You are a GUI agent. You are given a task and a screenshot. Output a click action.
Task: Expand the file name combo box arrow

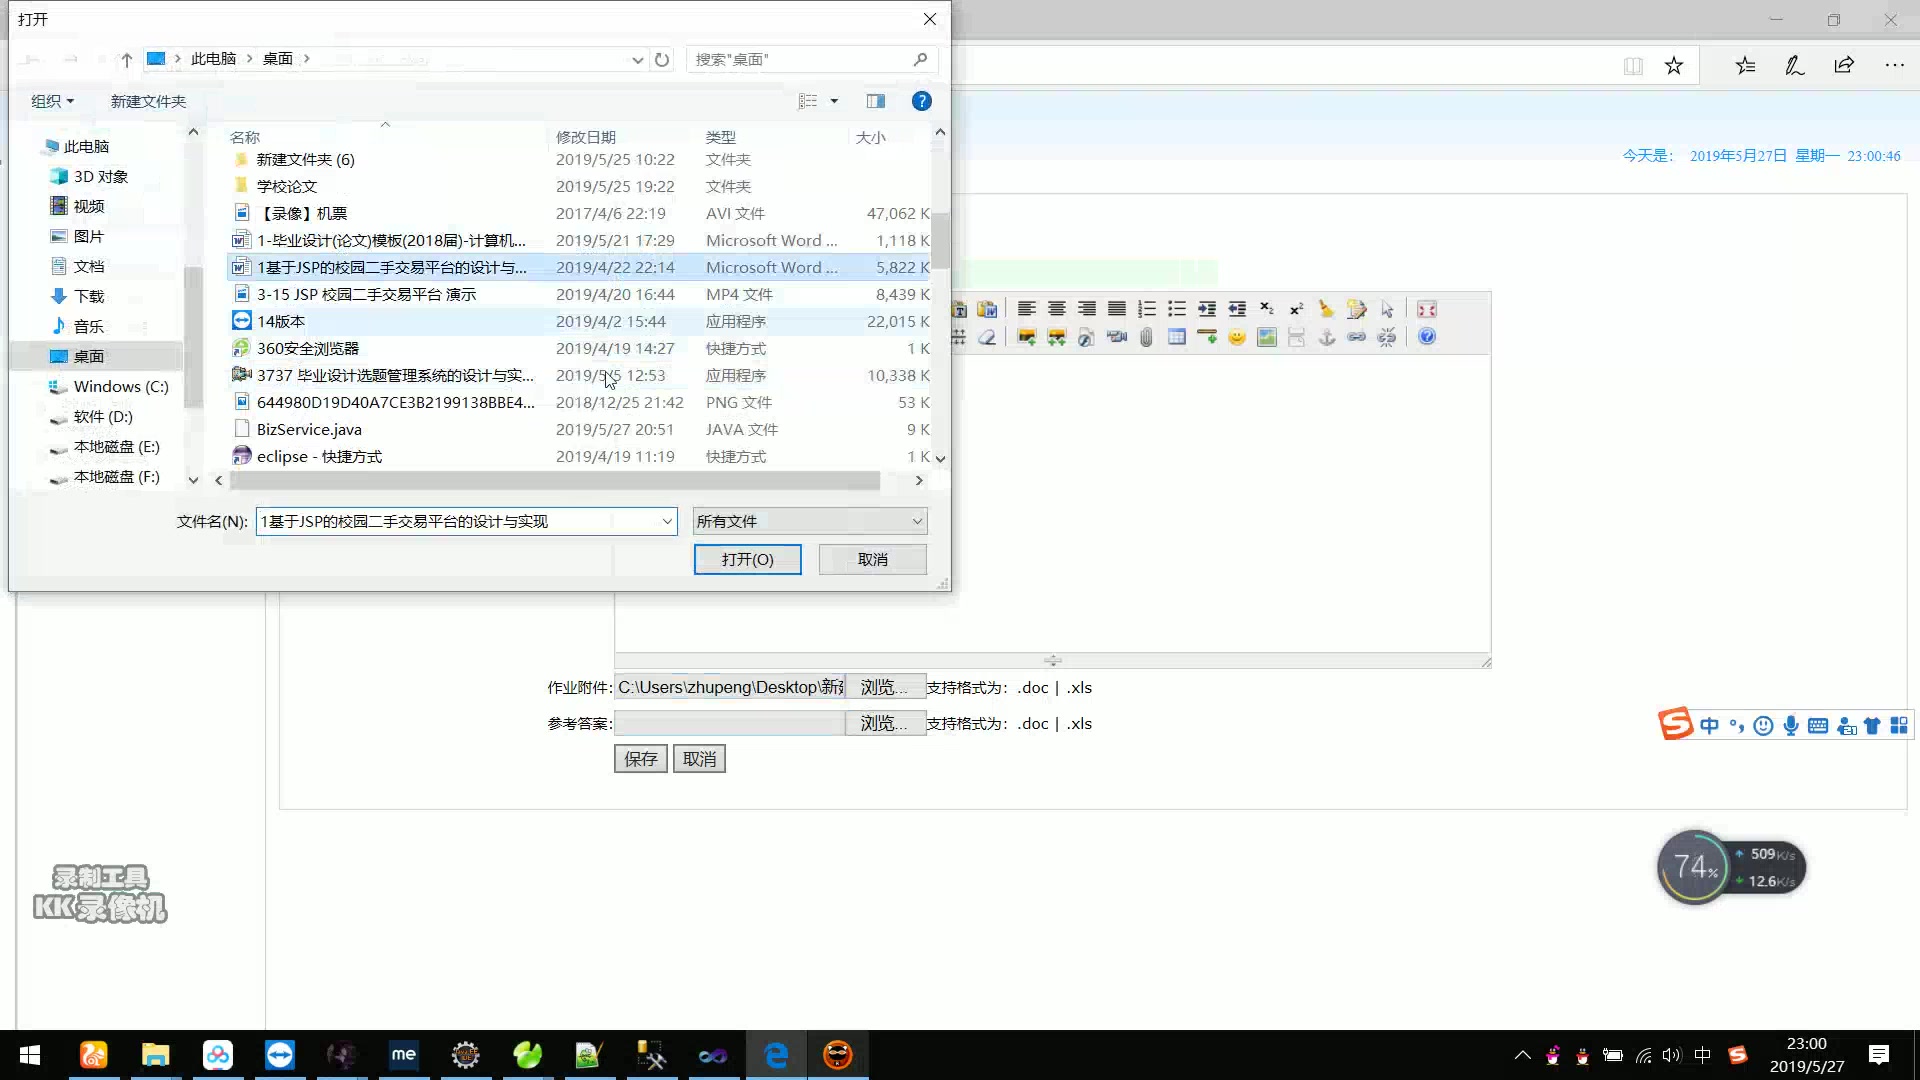[x=667, y=521]
